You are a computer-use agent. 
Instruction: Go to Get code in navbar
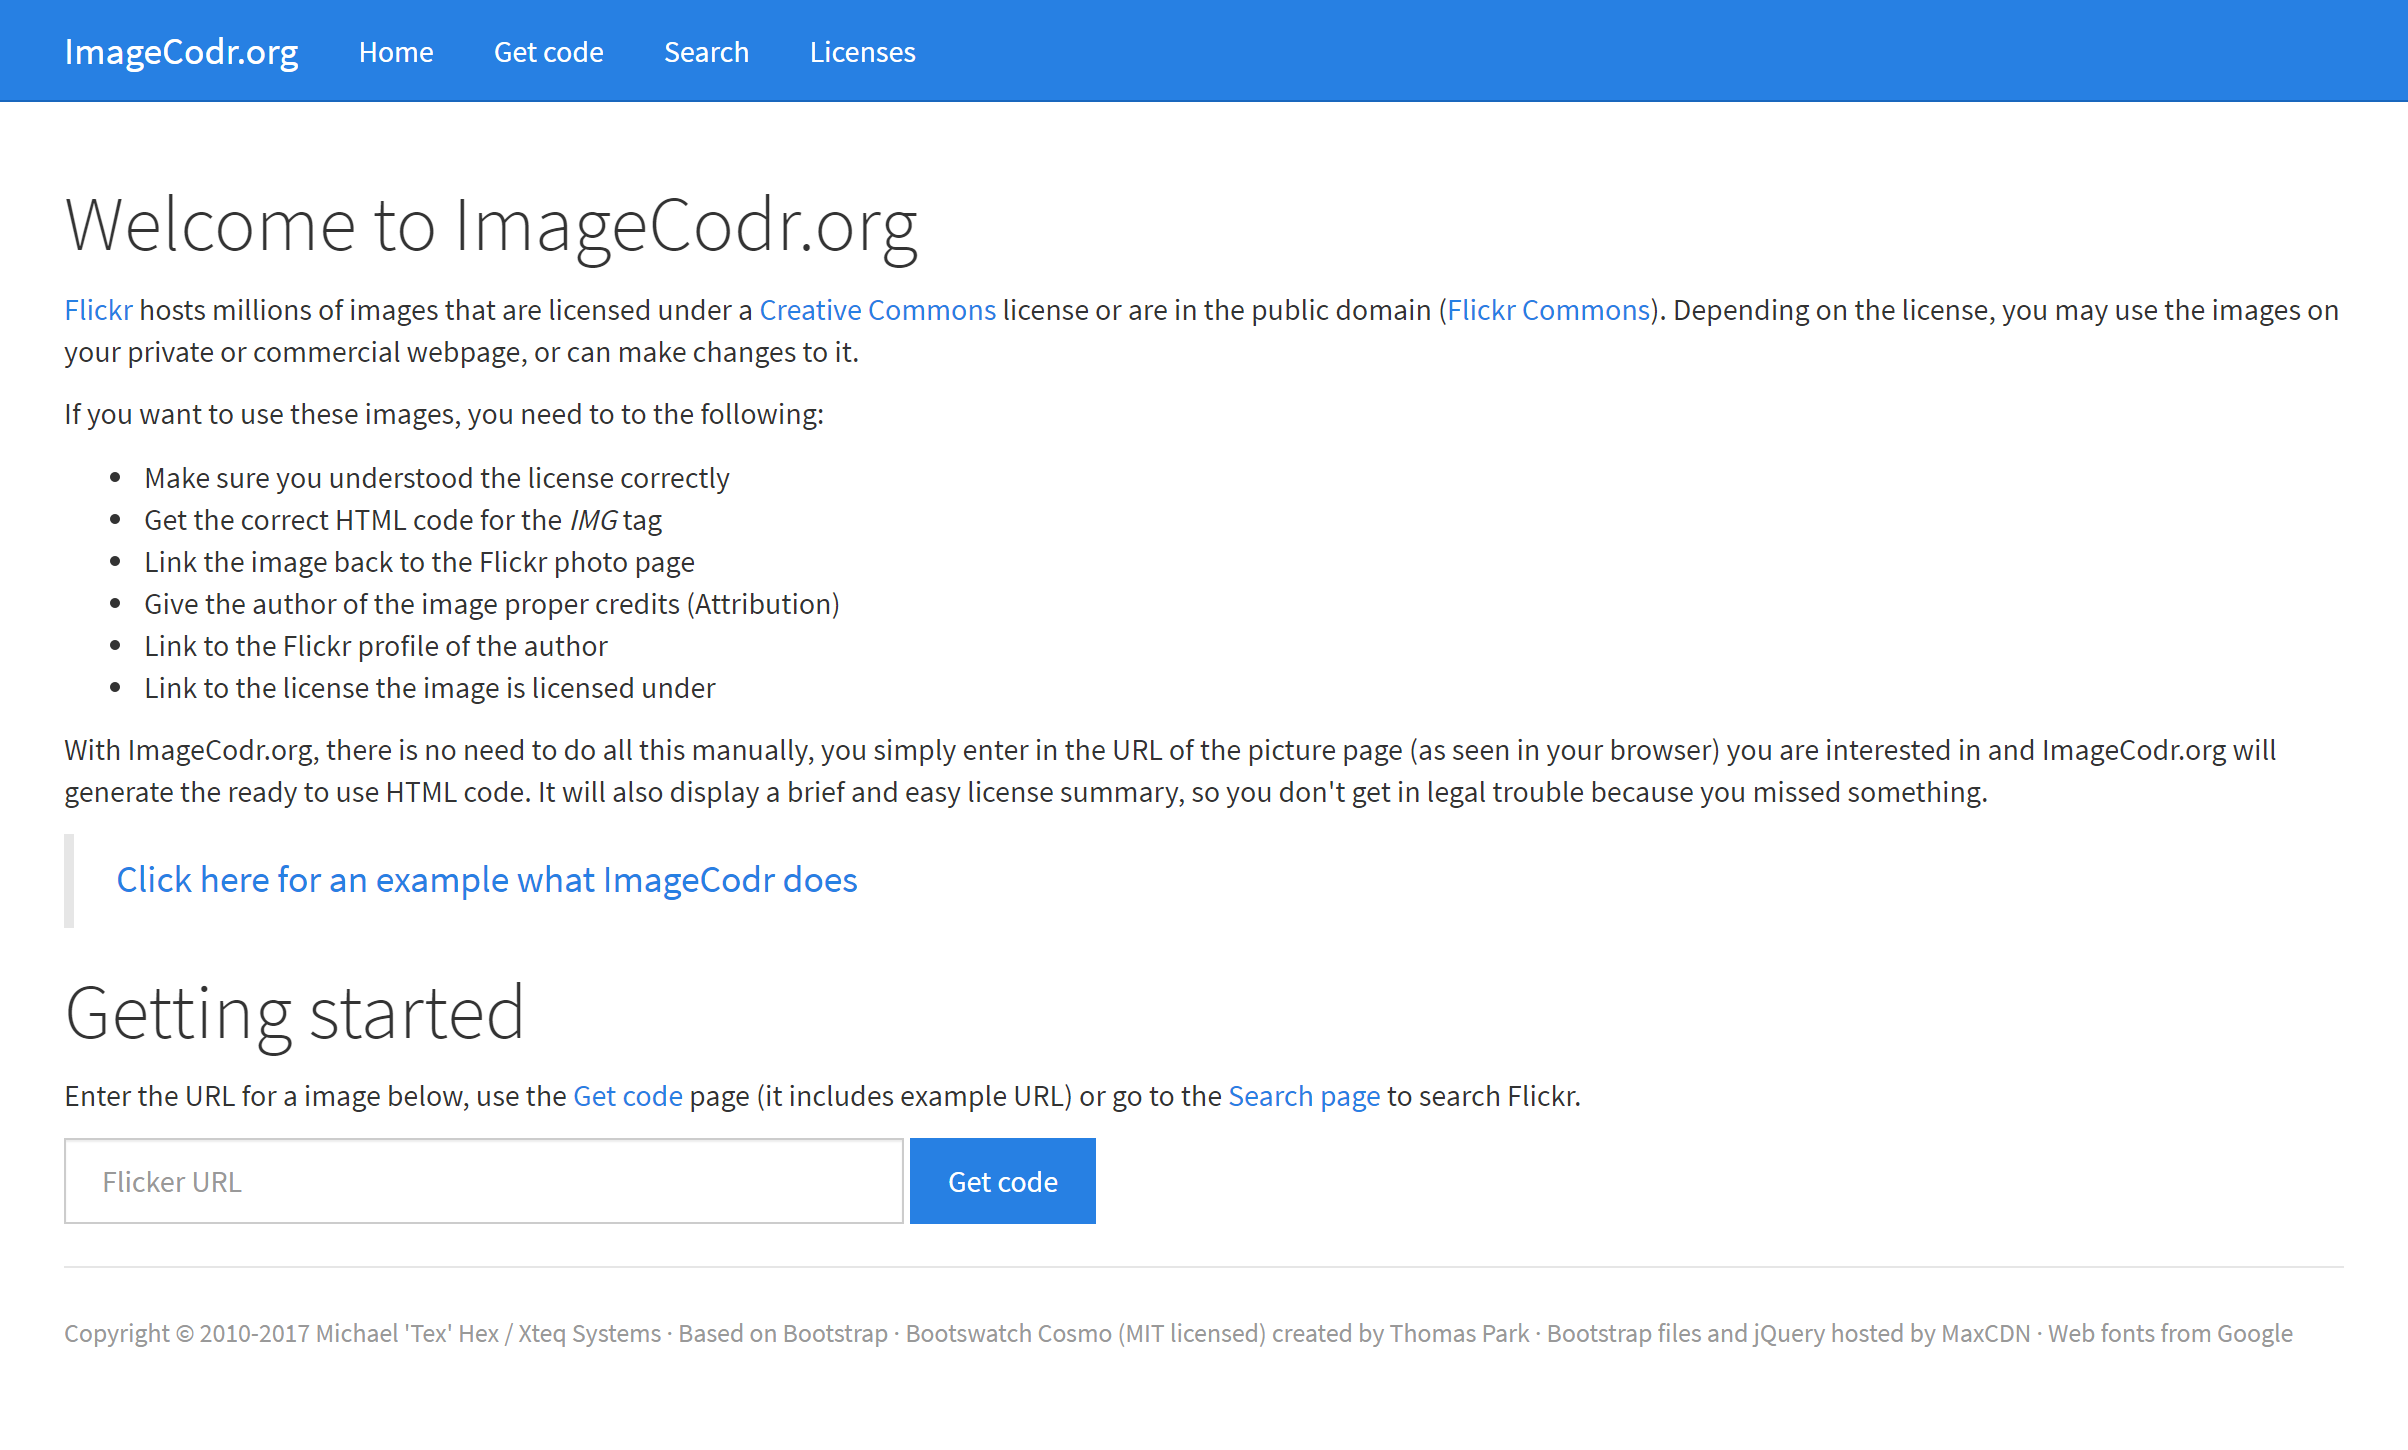(x=548, y=51)
